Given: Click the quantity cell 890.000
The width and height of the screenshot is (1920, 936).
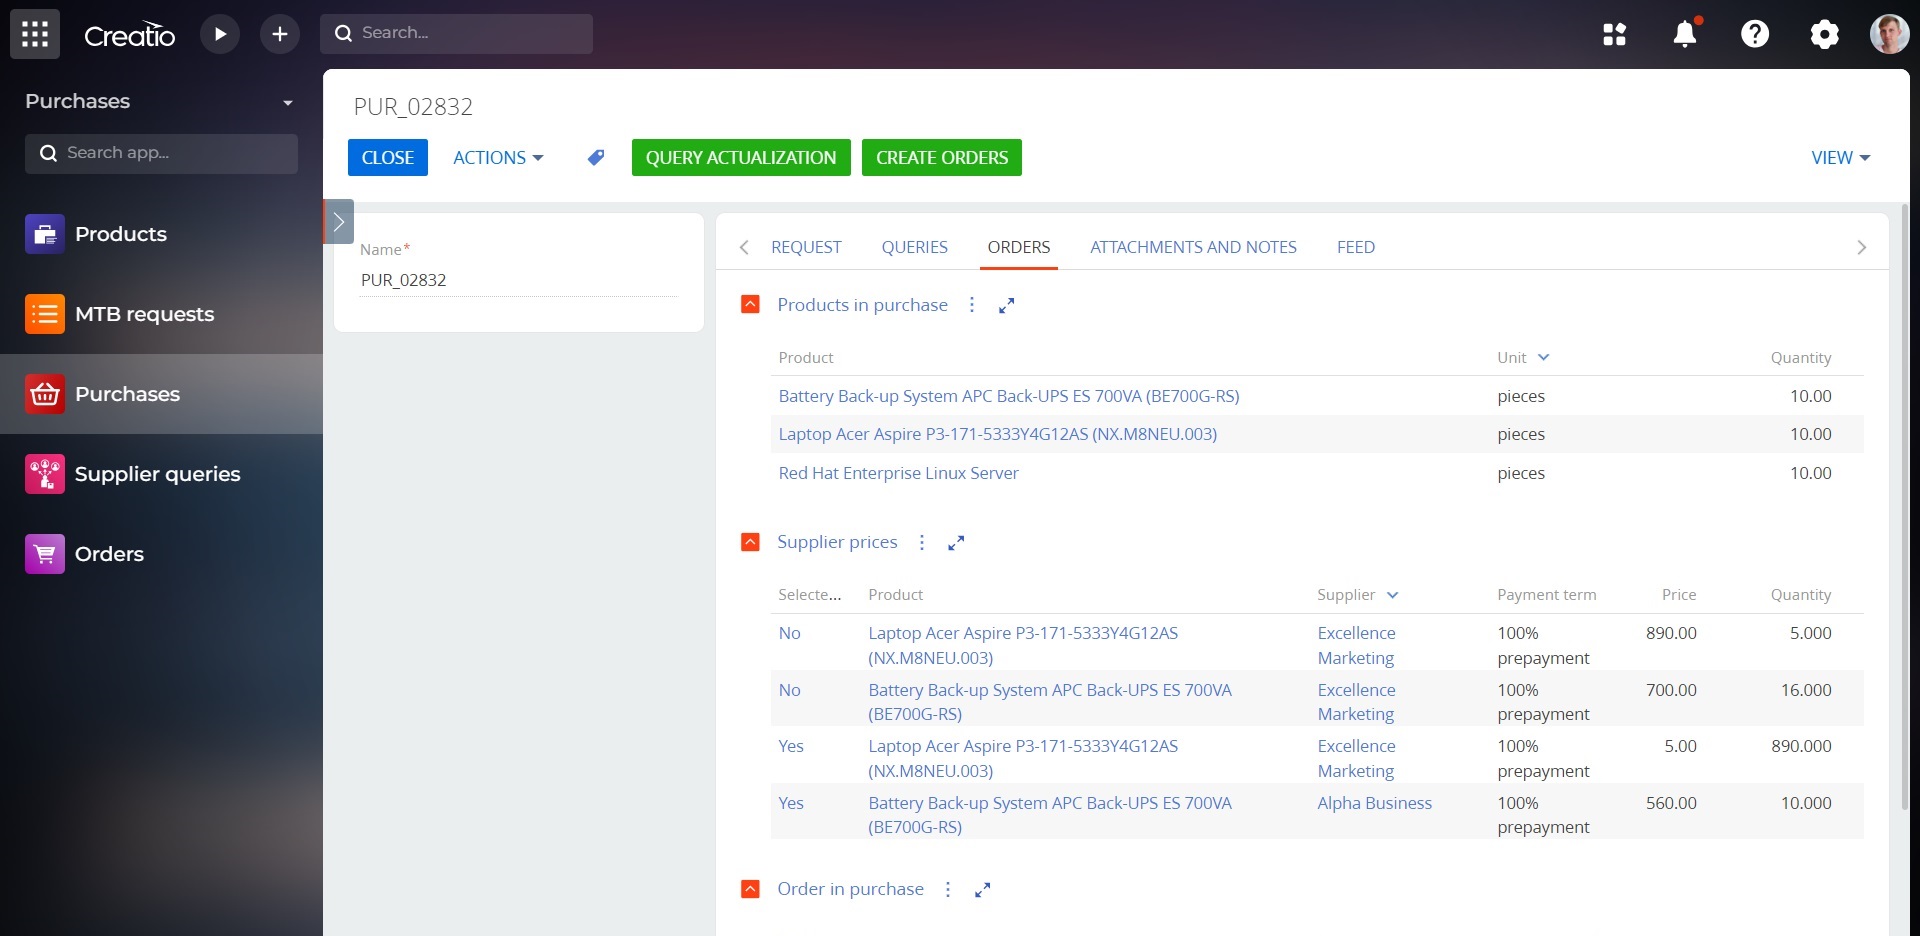Looking at the screenshot, I should [1801, 746].
